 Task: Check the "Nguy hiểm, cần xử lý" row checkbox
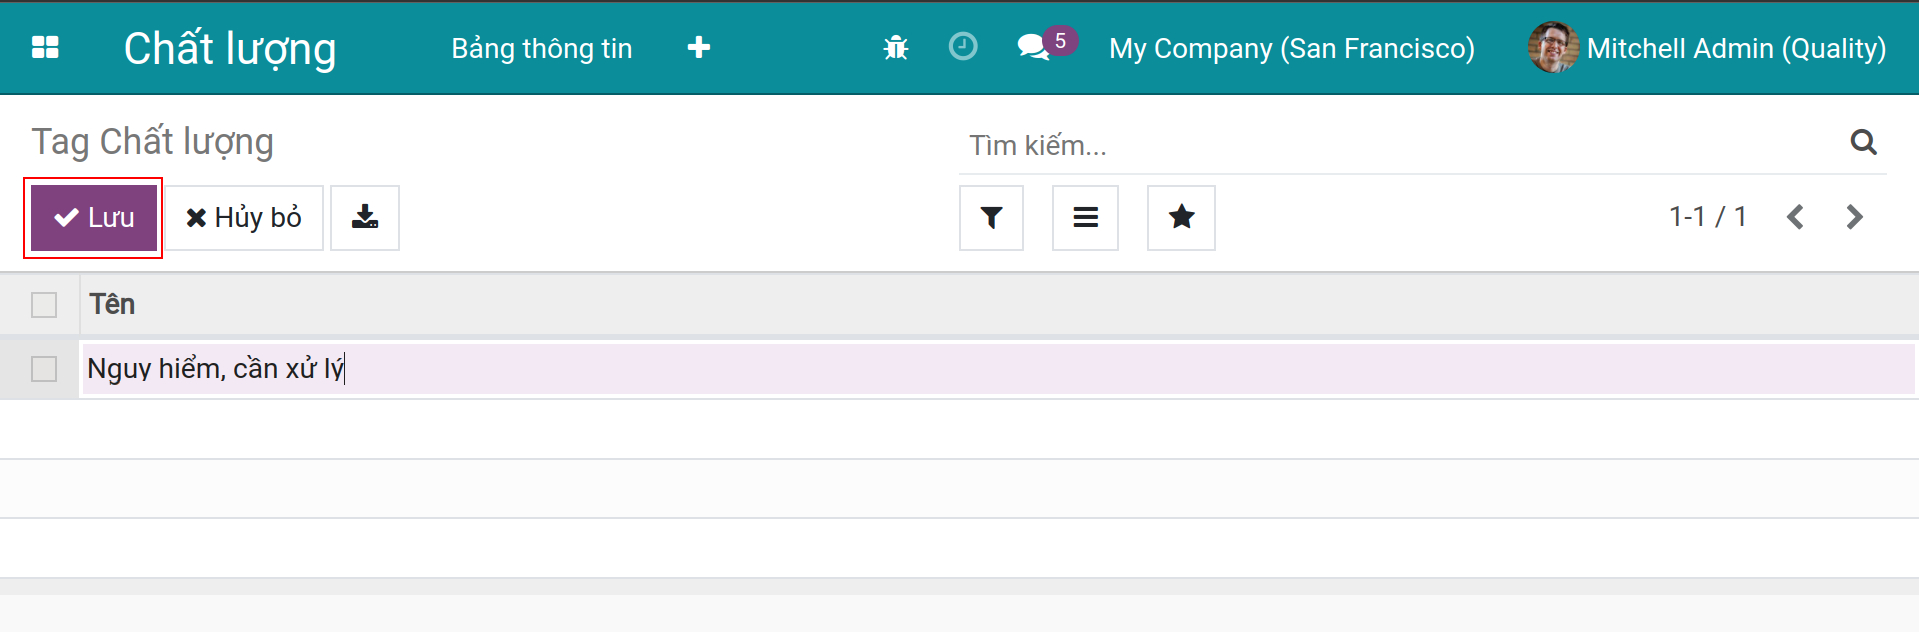44,369
